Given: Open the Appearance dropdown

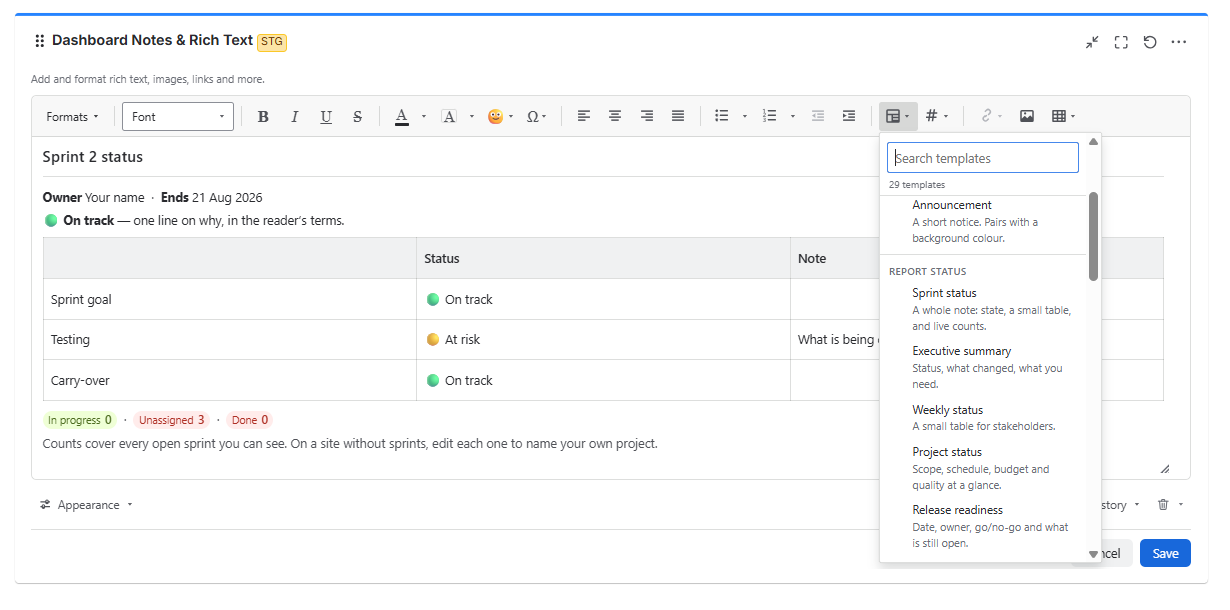Looking at the screenshot, I should point(86,505).
